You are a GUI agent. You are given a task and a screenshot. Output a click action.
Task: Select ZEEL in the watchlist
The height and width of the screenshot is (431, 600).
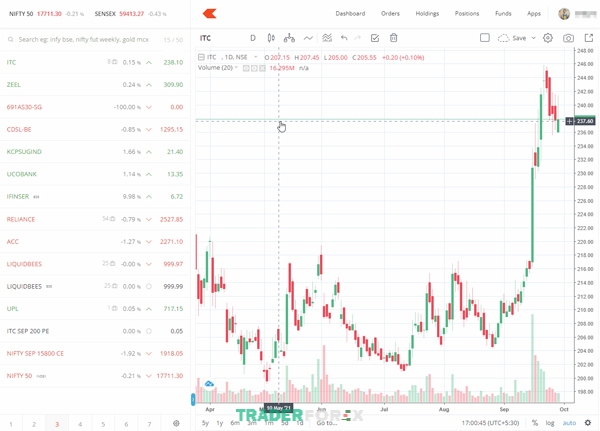click(x=95, y=85)
